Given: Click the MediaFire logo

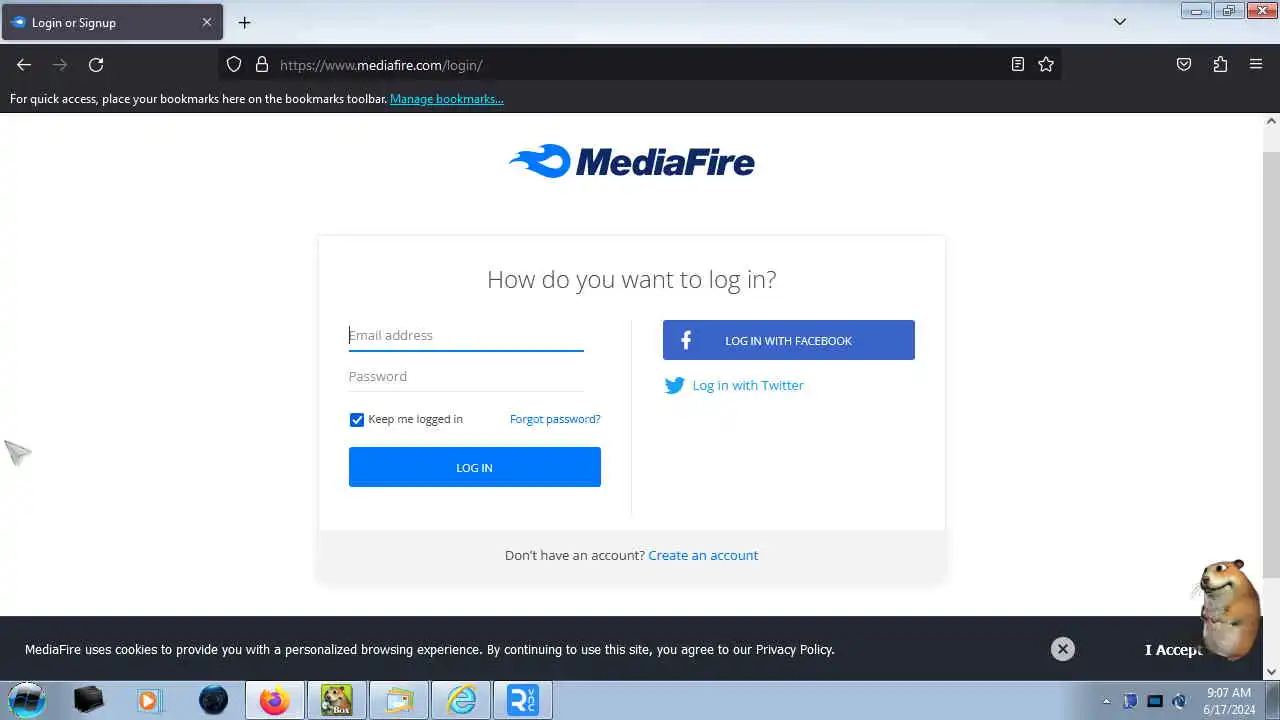Looking at the screenshot, I should [x=632, y=161].
